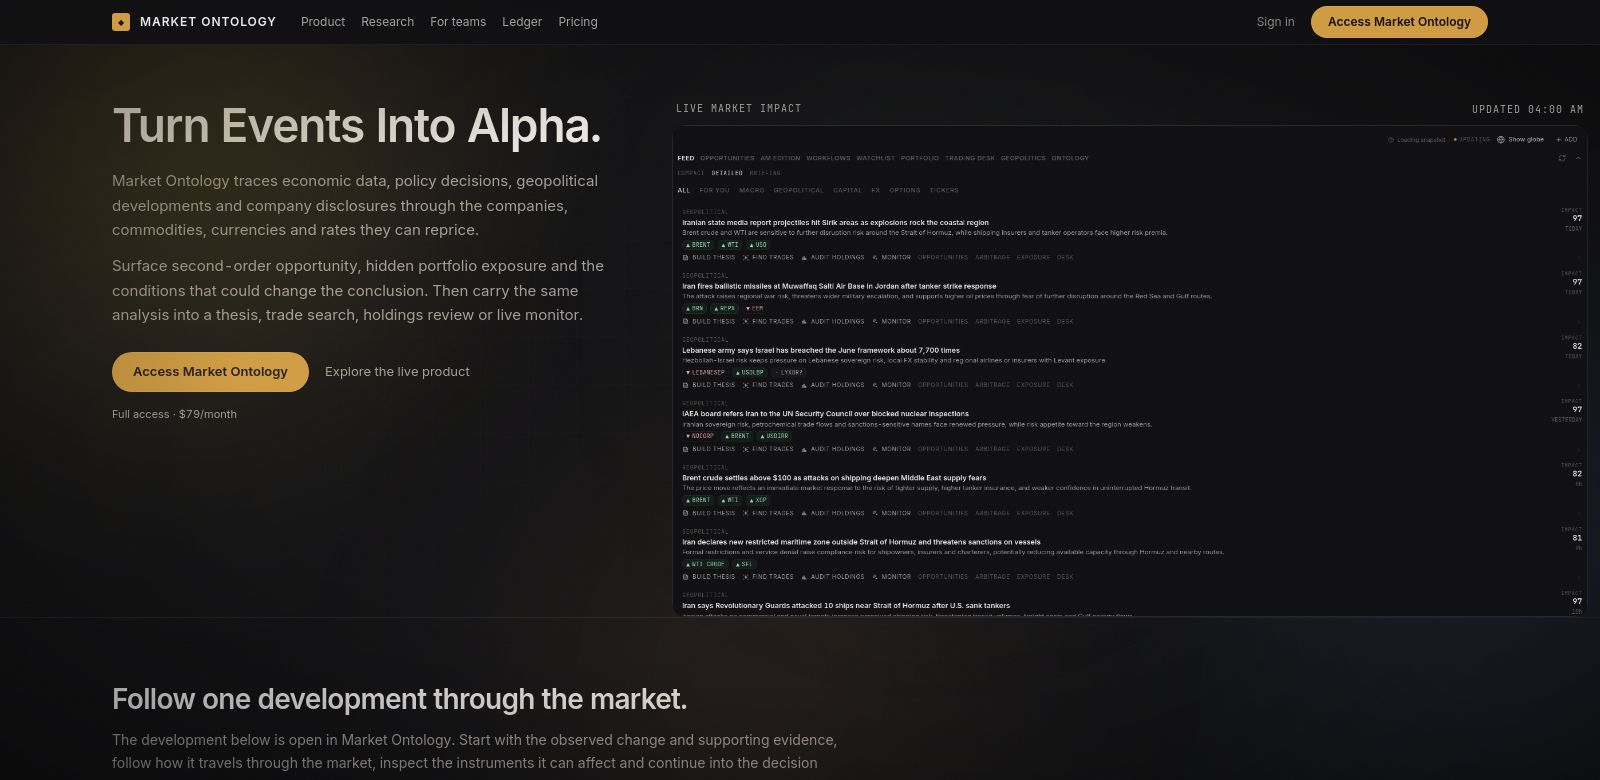Open the Ledger nav link
This screenshot has width=1600, height=780.
[x=522, y=22]
